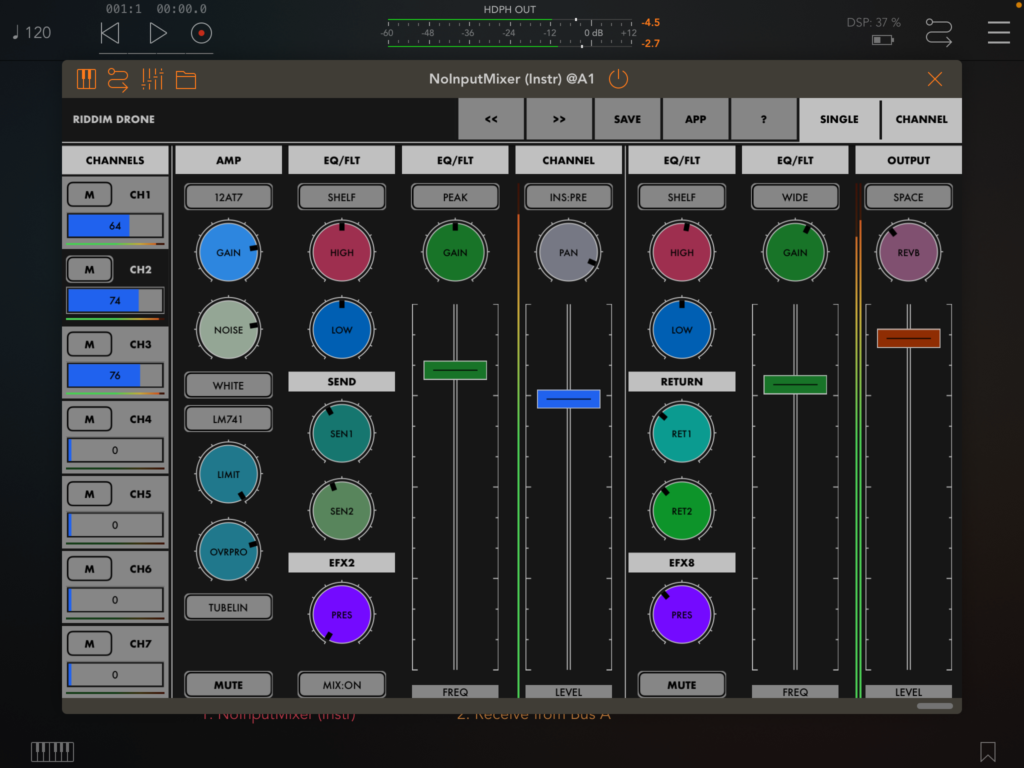
Task: Change the first EQ SHELF type selector
Action: (x=342, y=197)
